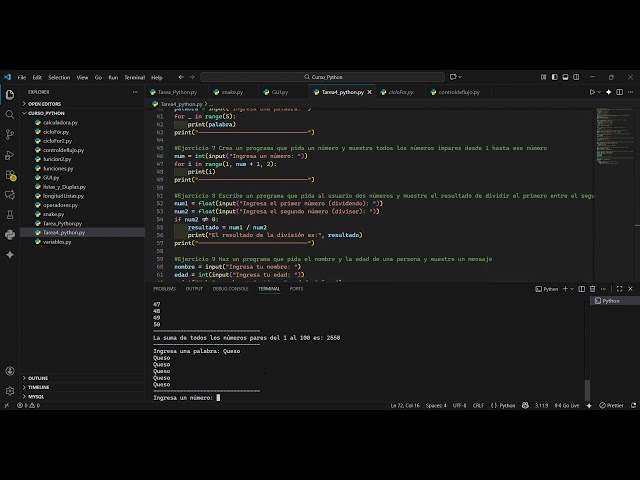
Task: Open the launch profile dropdown arrow
Action: tap(572, 289)
